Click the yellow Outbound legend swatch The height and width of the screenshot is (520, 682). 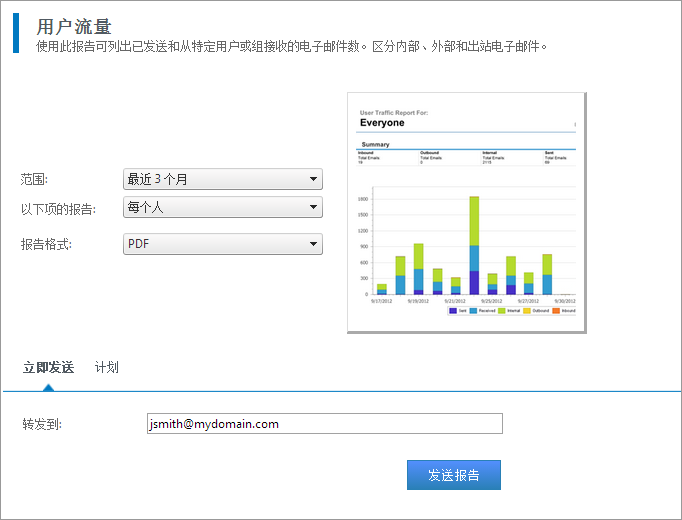[x=528, y=311]
